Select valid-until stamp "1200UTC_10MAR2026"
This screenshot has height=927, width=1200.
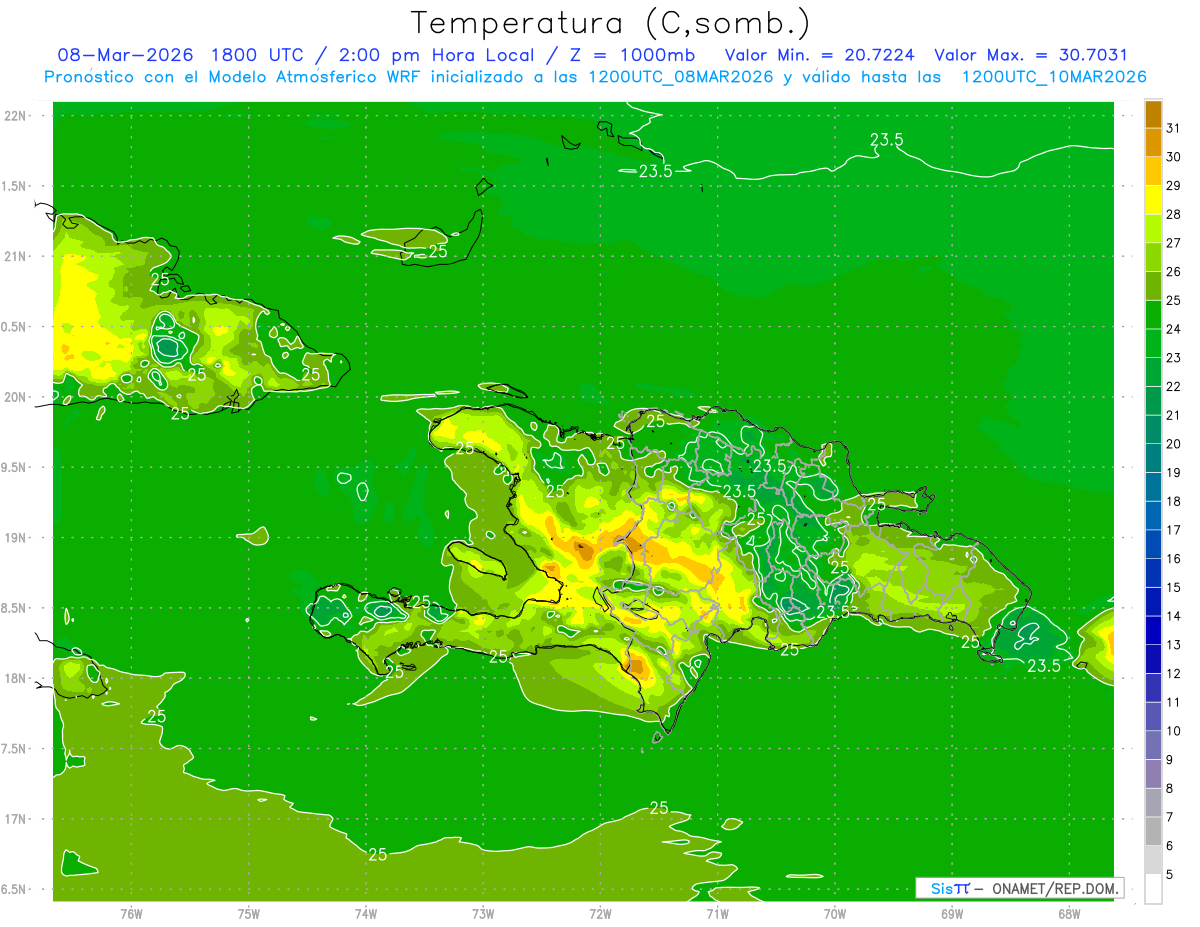coord(1054,77)
